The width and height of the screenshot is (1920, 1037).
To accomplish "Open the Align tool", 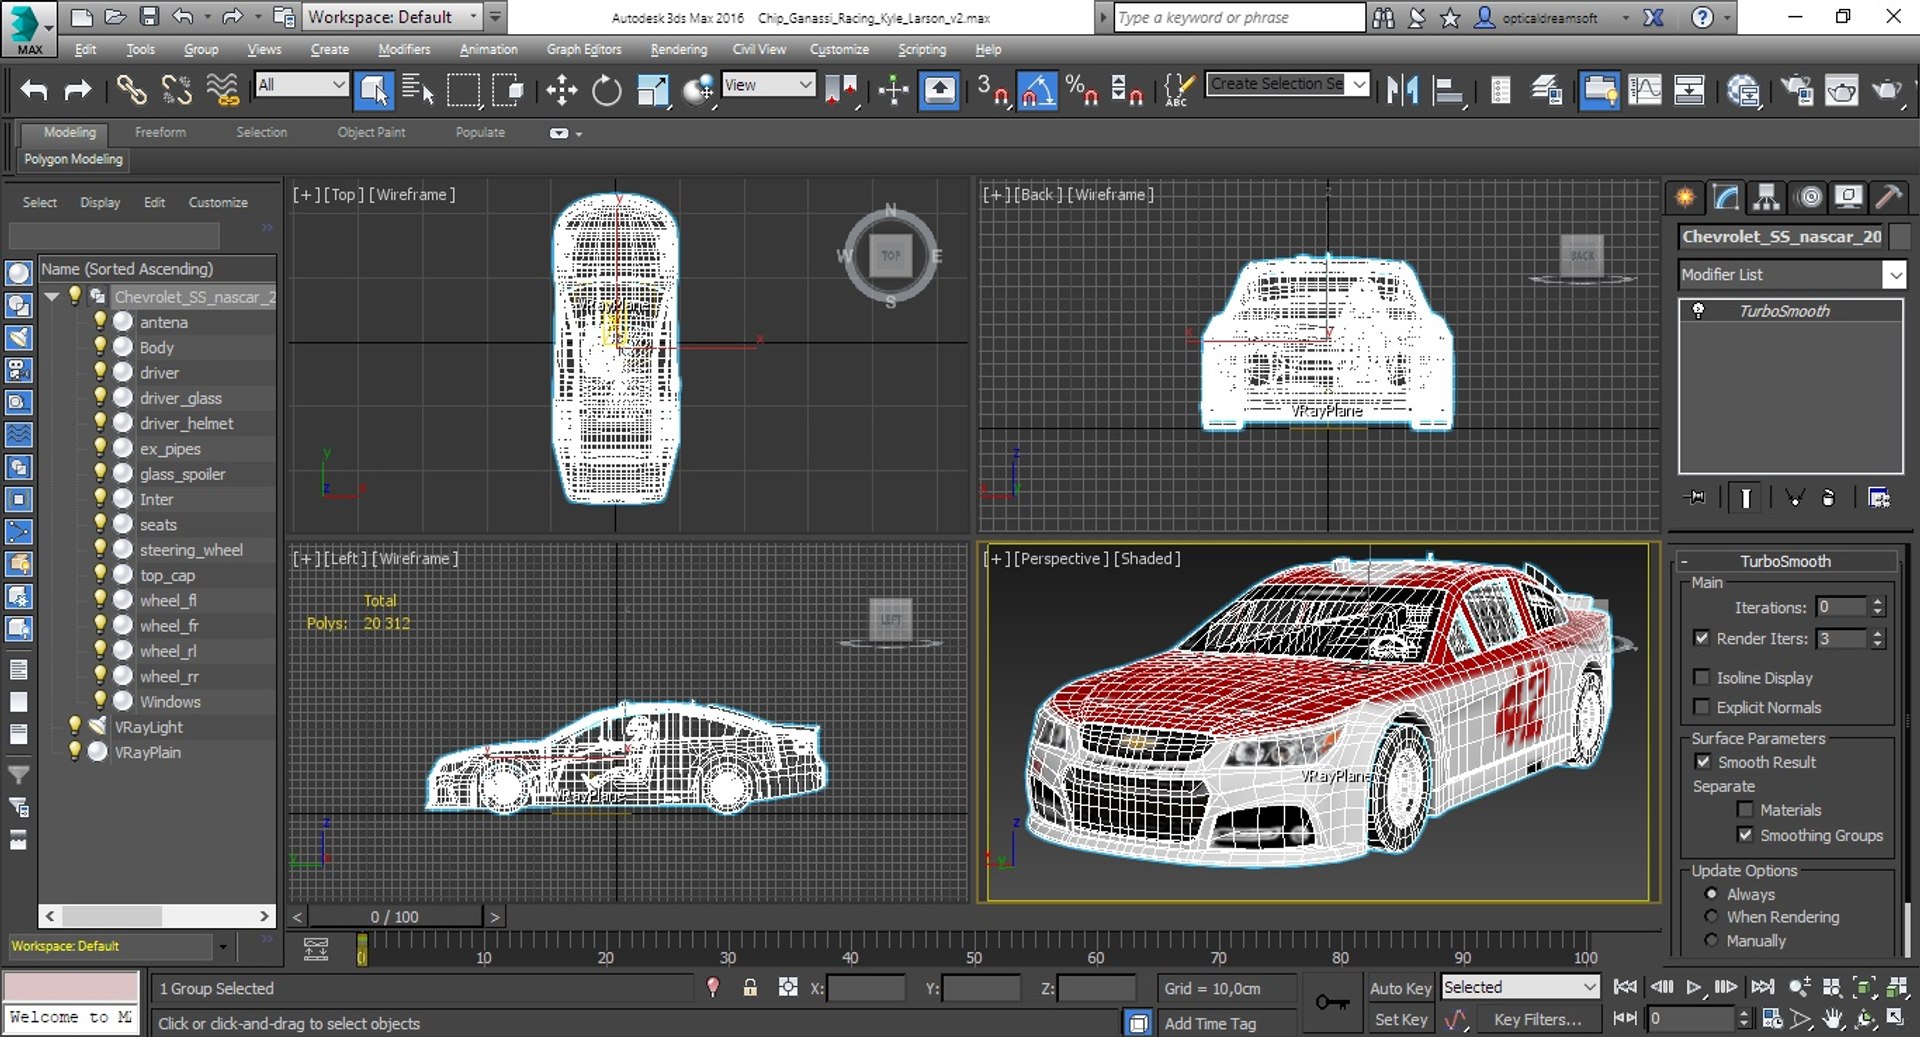I will 1447,90.
